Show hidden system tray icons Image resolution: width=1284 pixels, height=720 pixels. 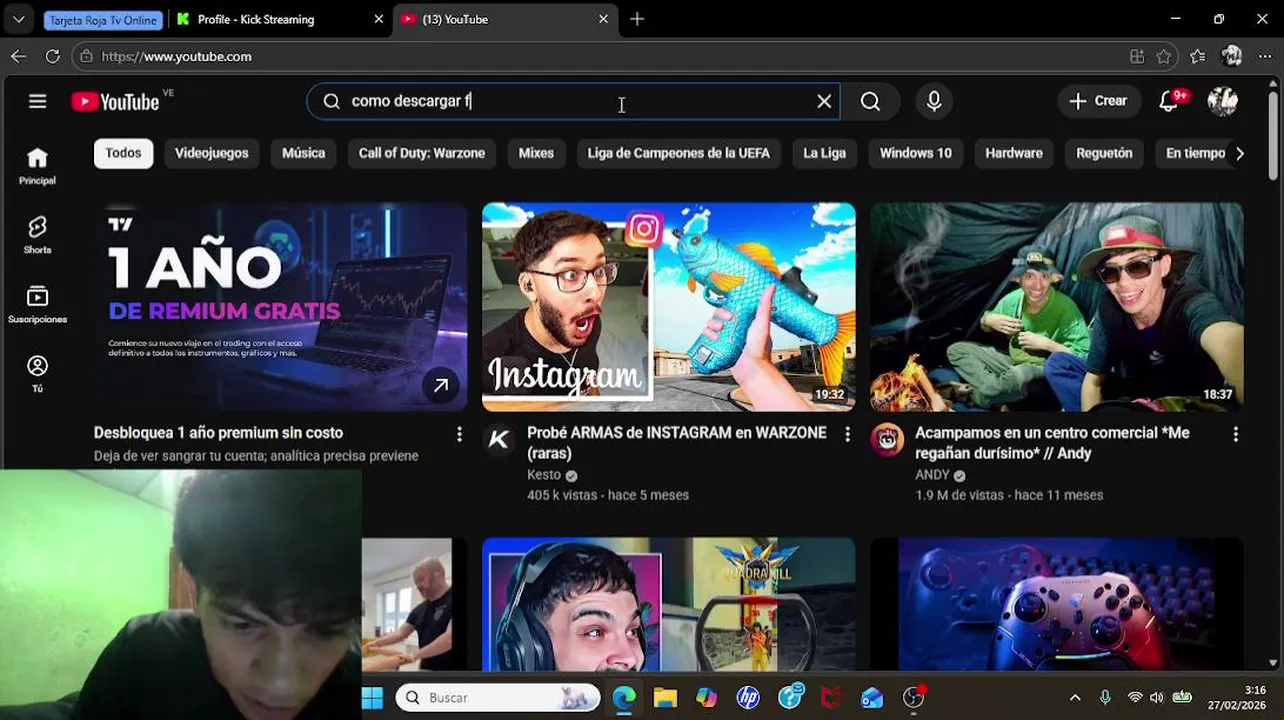pos(1075,698)
